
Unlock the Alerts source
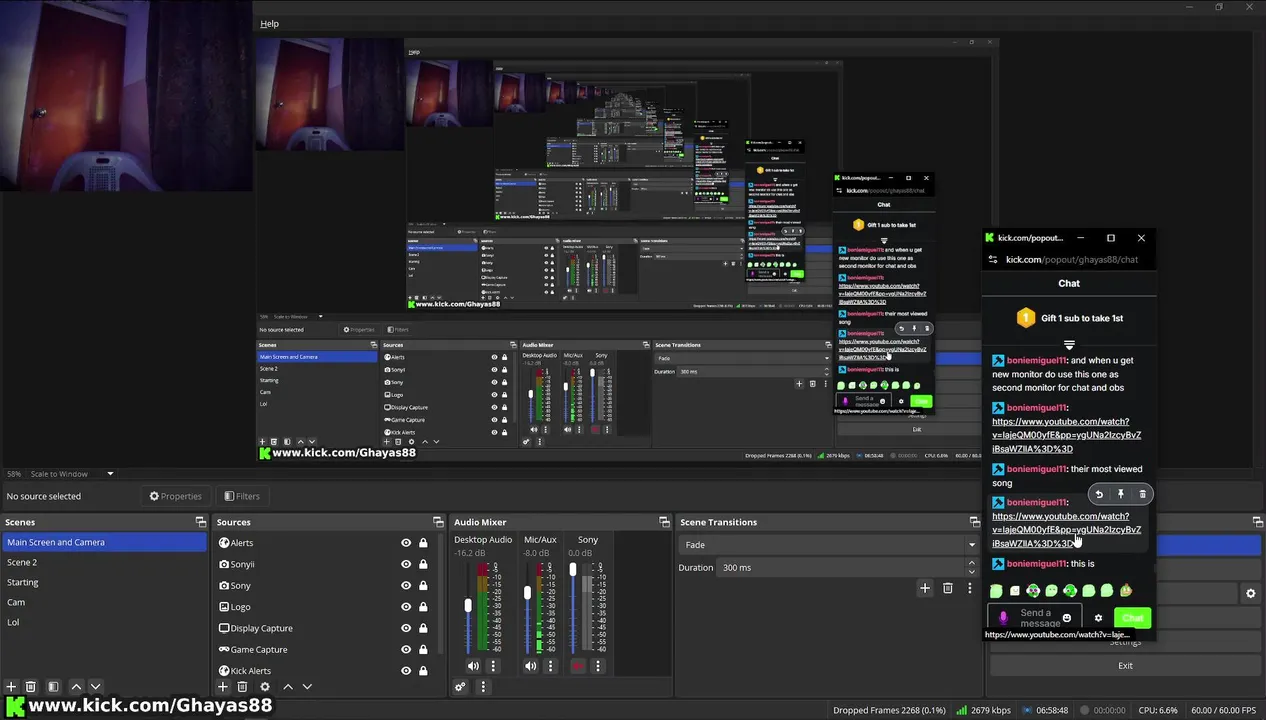pos(423,543)
